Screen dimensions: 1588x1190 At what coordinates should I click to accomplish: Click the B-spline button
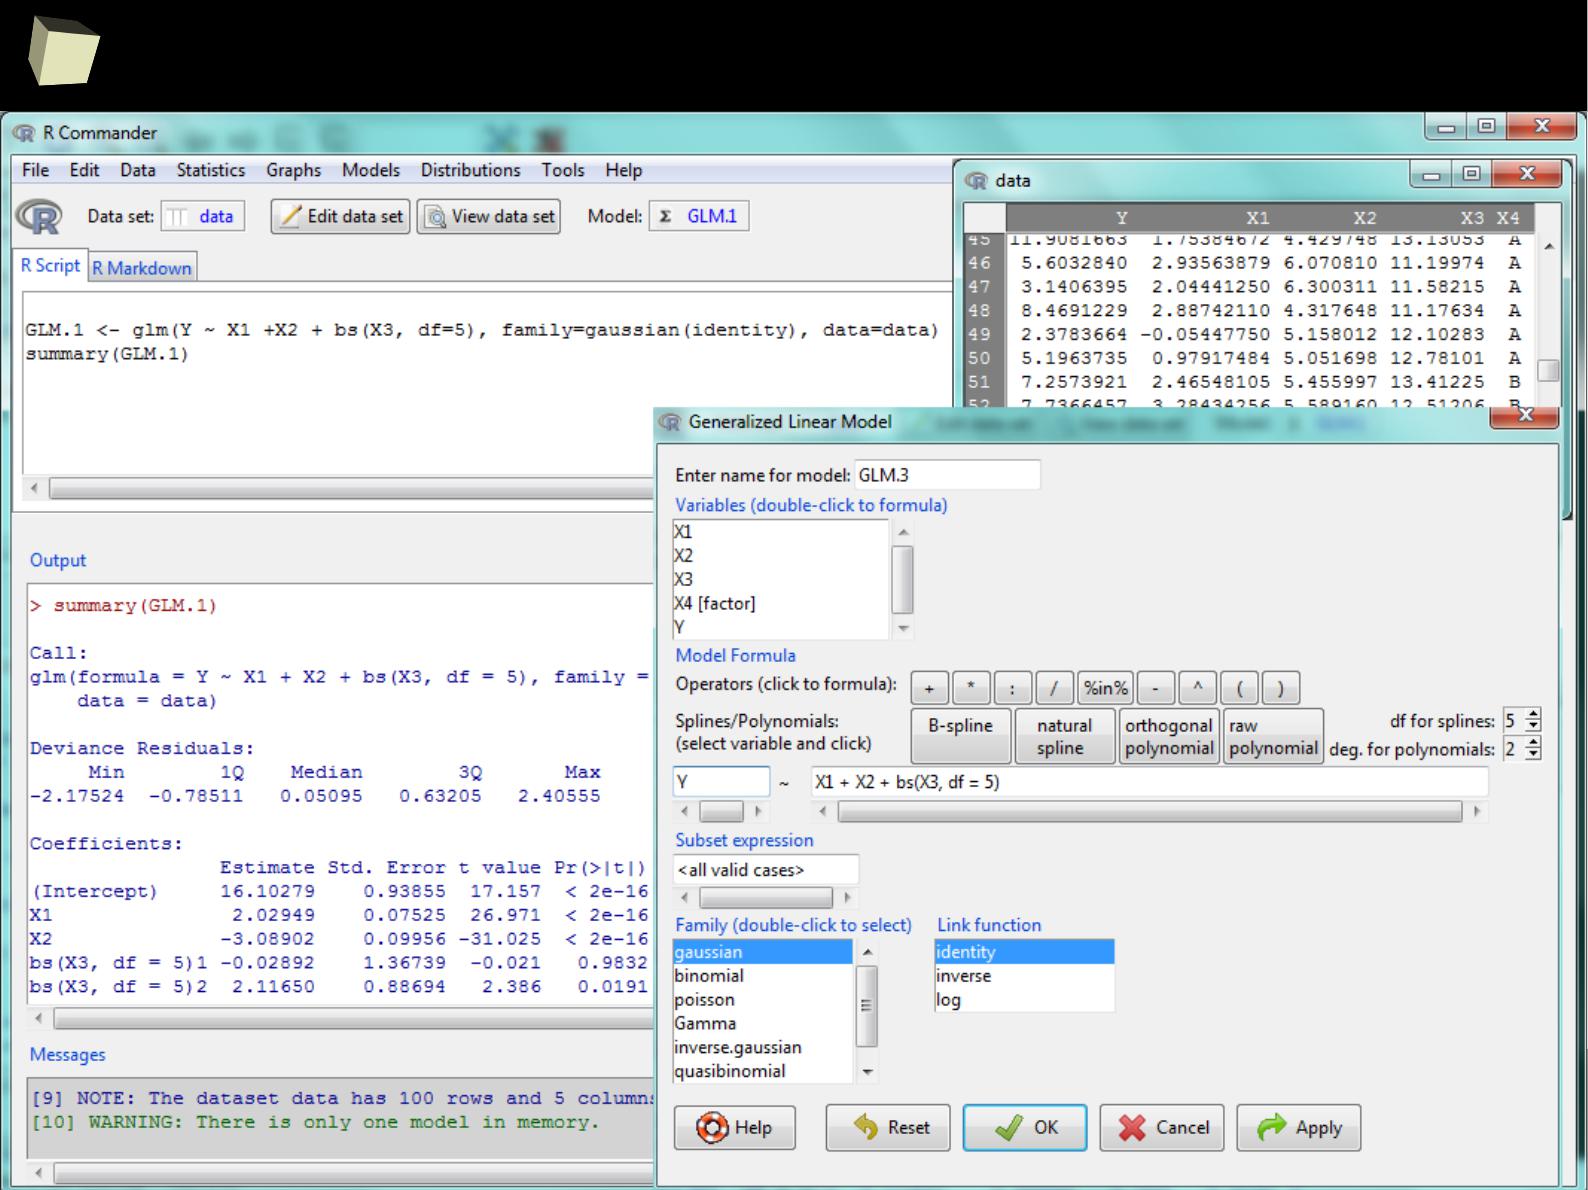click(961, 736)
